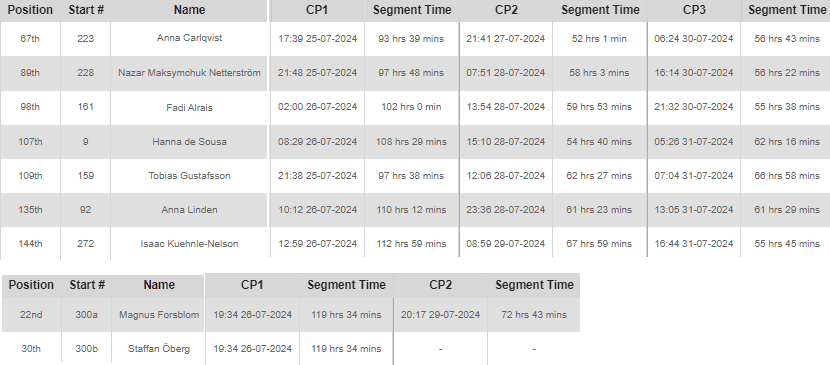The width and height of the screenshot is (830, 365).
Task: Select the start number 300a cell
Action: click(86, 315)
